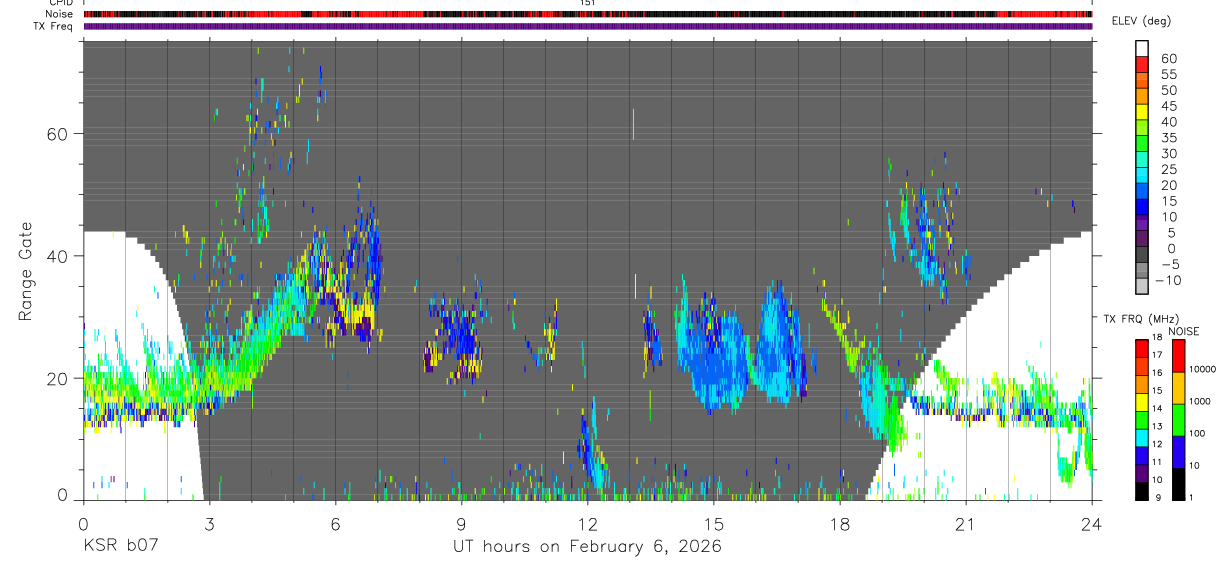This screenshot has width=1228, height=567.
Task: Click the x-axis tick label '18'
Action: 839,524
